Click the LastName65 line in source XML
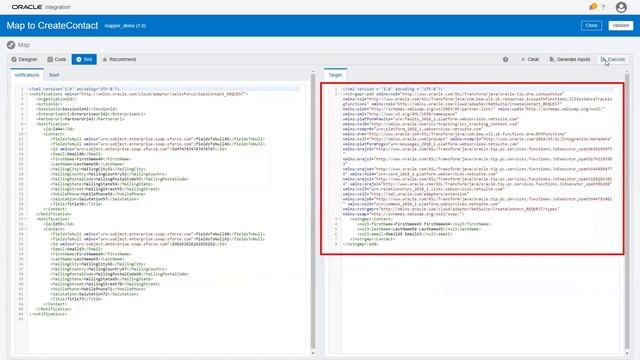 (87, 259)
